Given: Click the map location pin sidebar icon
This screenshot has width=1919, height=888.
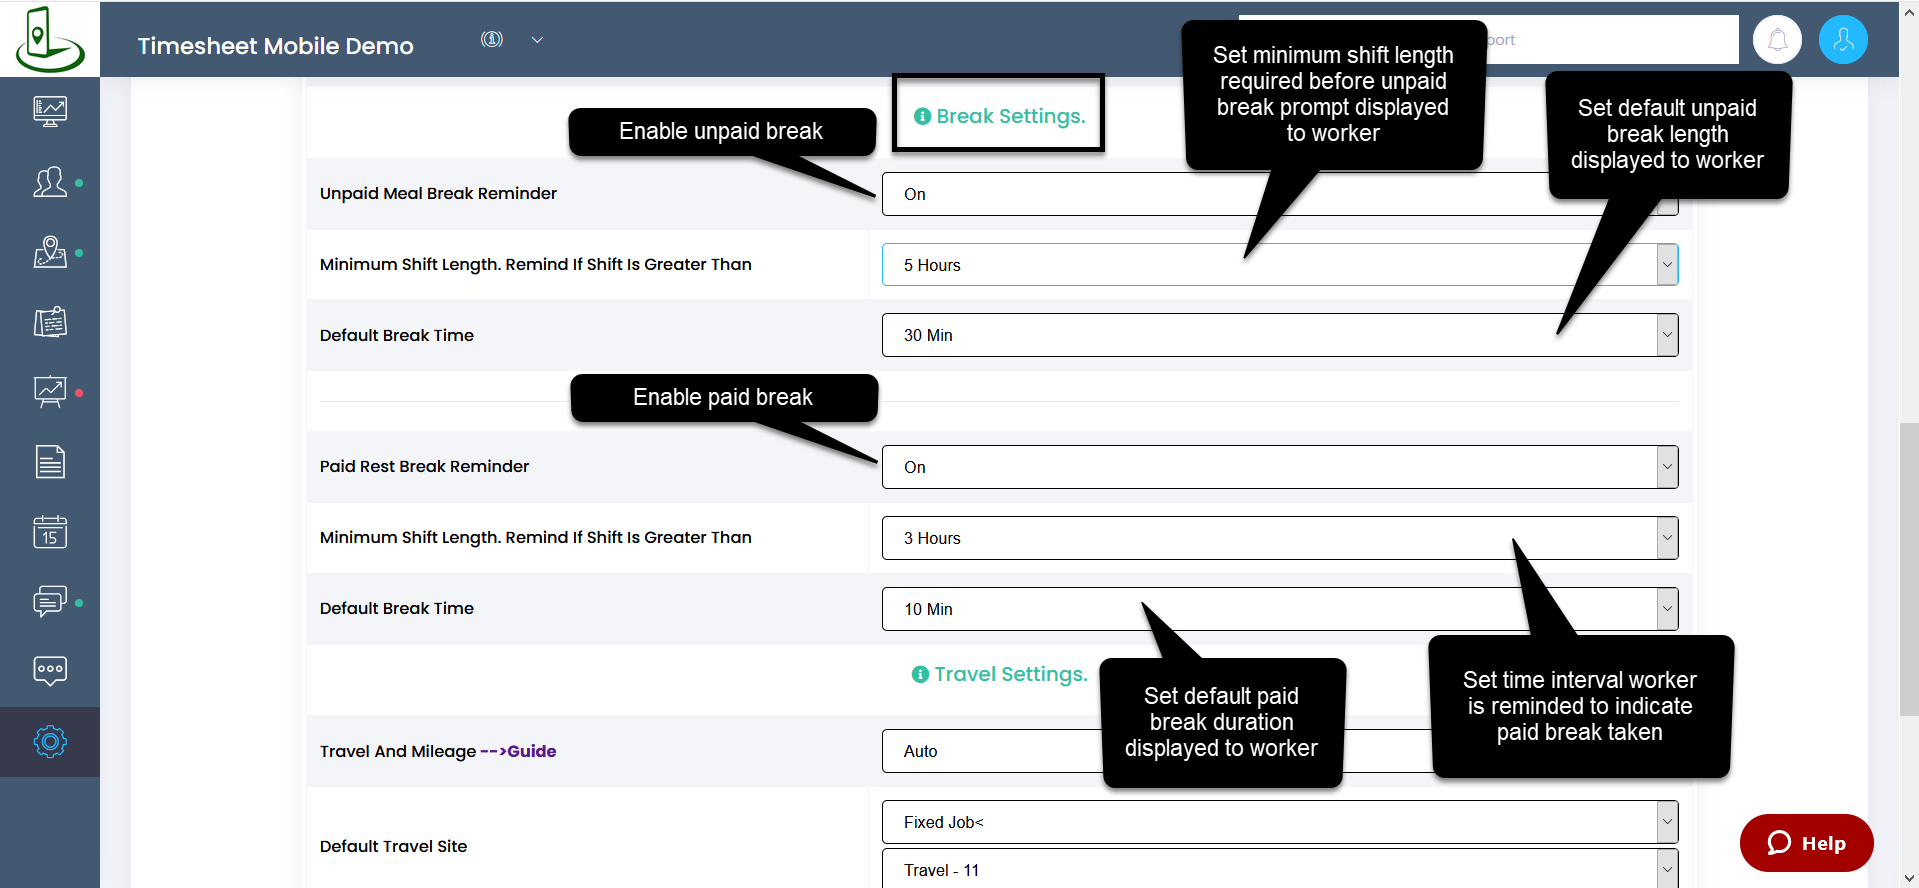Looking at the screenshot, I should (x=50, y=252).
